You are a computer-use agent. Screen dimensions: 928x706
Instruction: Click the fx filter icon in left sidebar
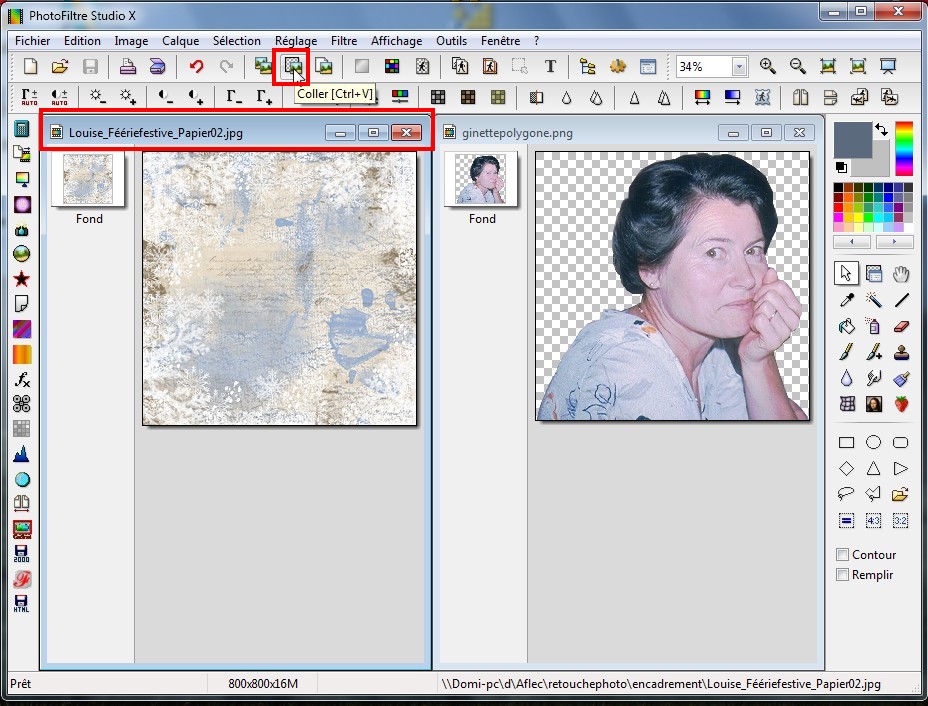click(x=22, y=379)
